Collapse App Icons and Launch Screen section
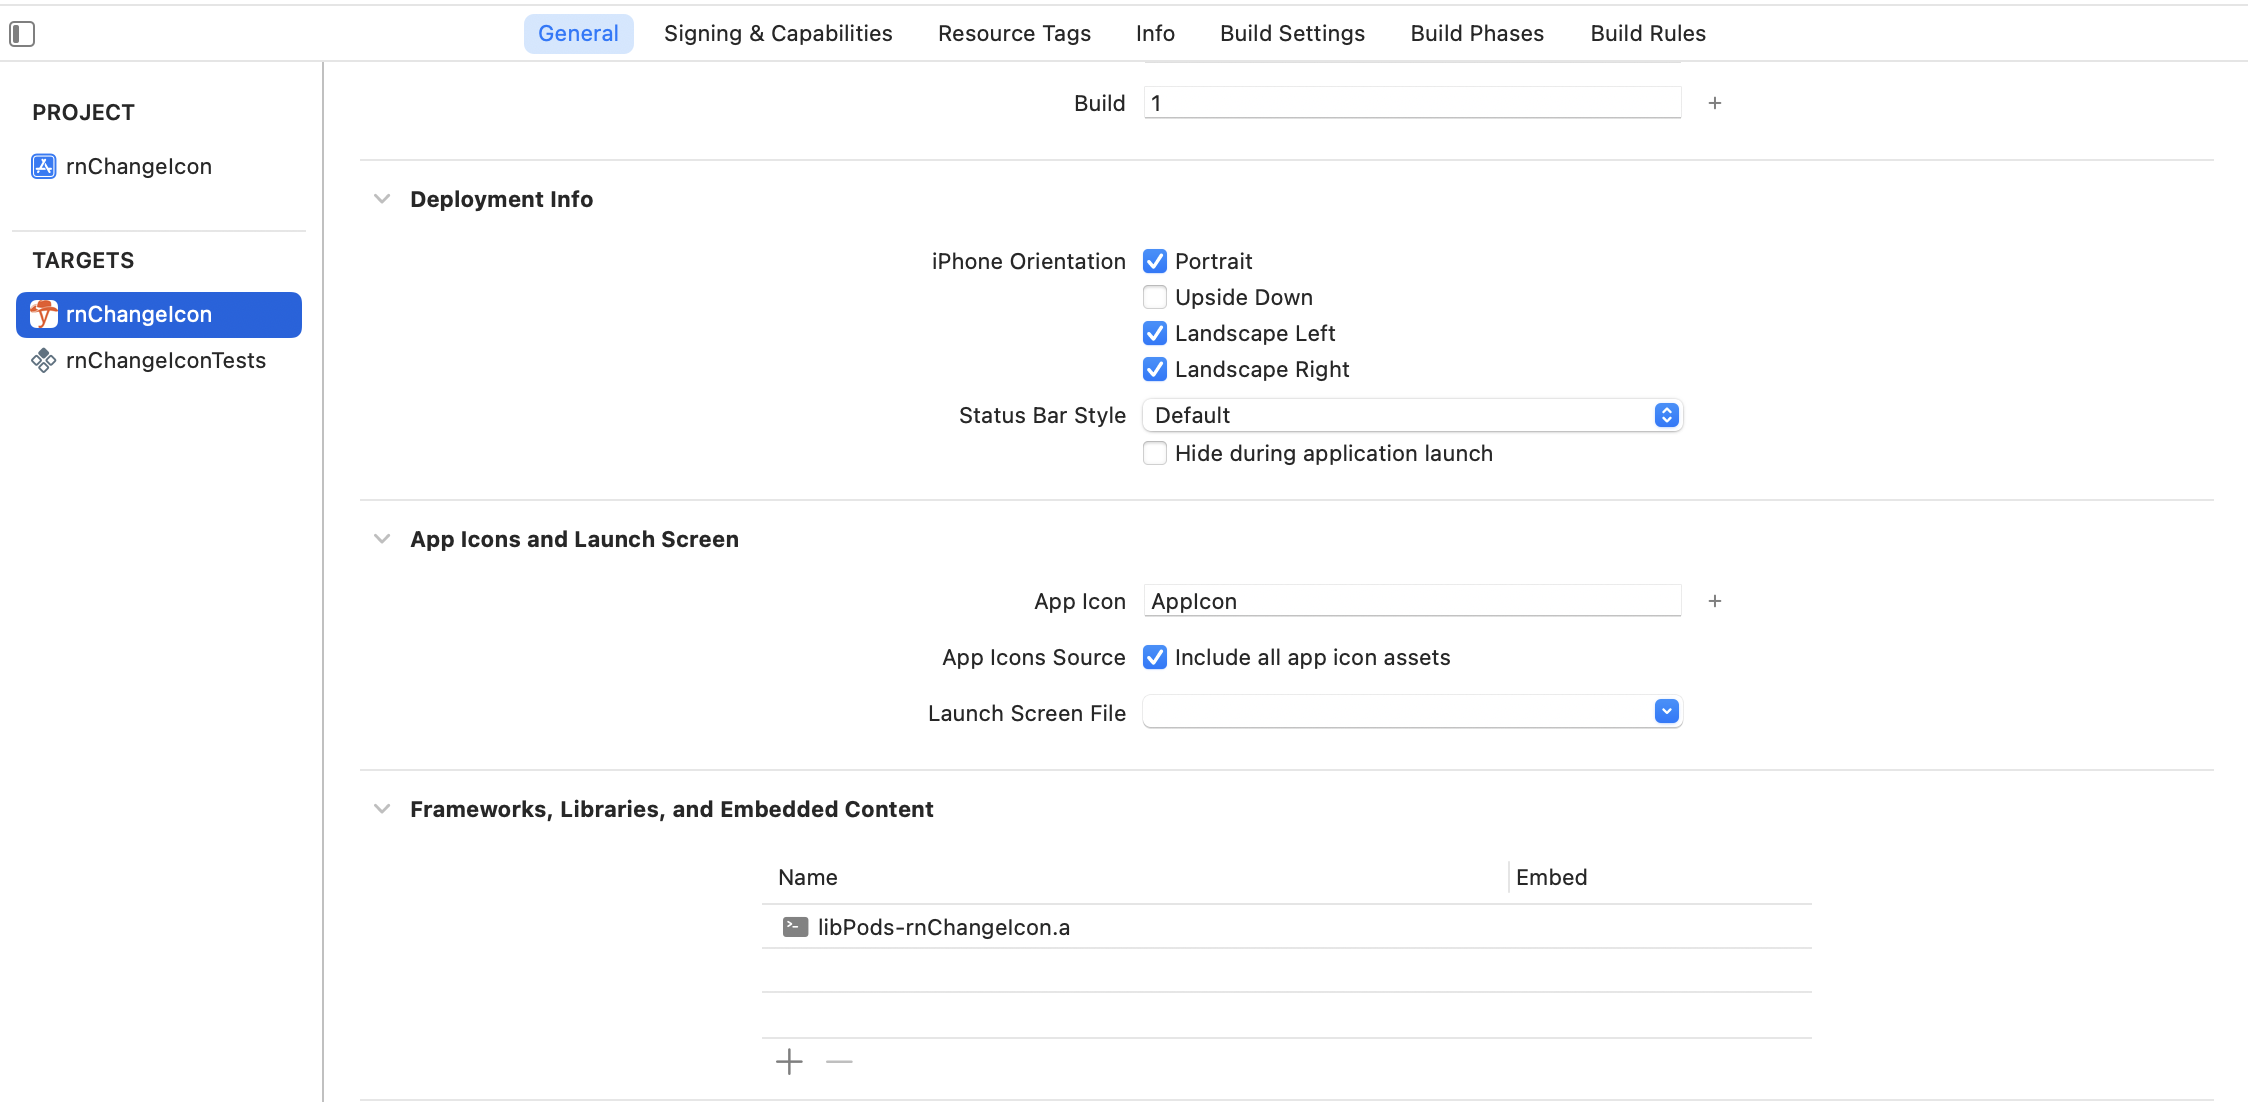The height and width of the screenshot is (1102, 2248). 382,539
